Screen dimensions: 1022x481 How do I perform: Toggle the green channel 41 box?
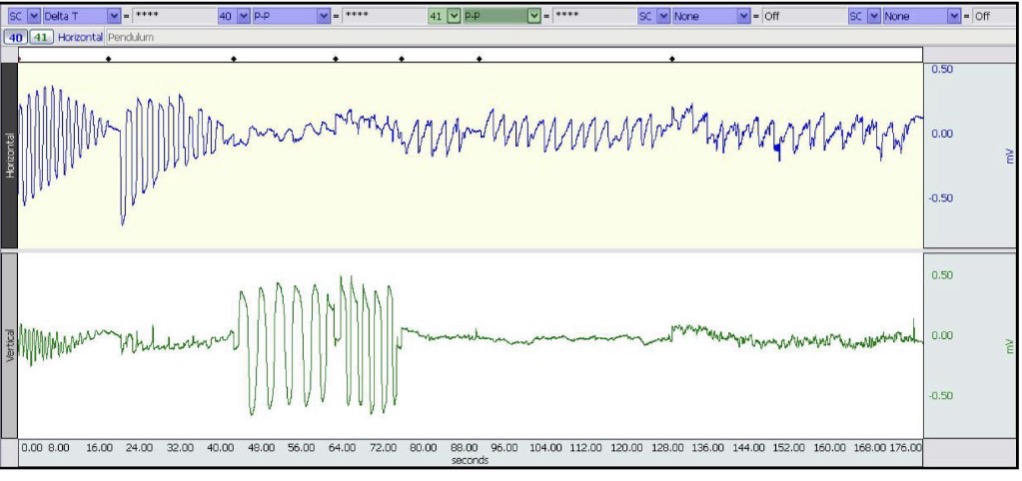[41, 37]
